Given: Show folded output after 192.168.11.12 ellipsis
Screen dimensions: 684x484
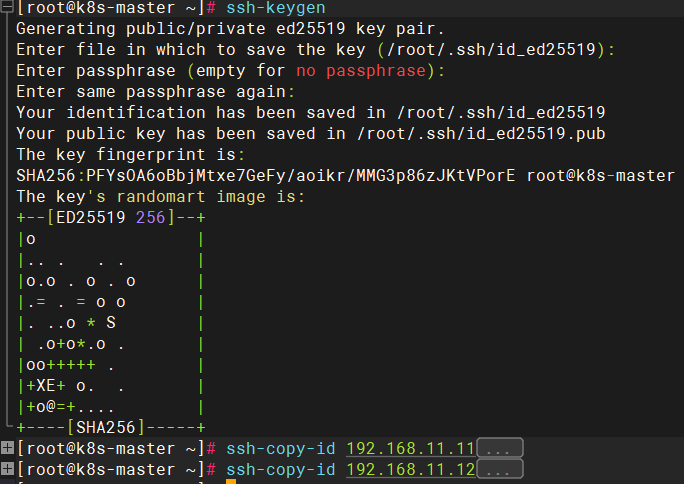Looking at the screenshot, I should click(x=500, y=469).
